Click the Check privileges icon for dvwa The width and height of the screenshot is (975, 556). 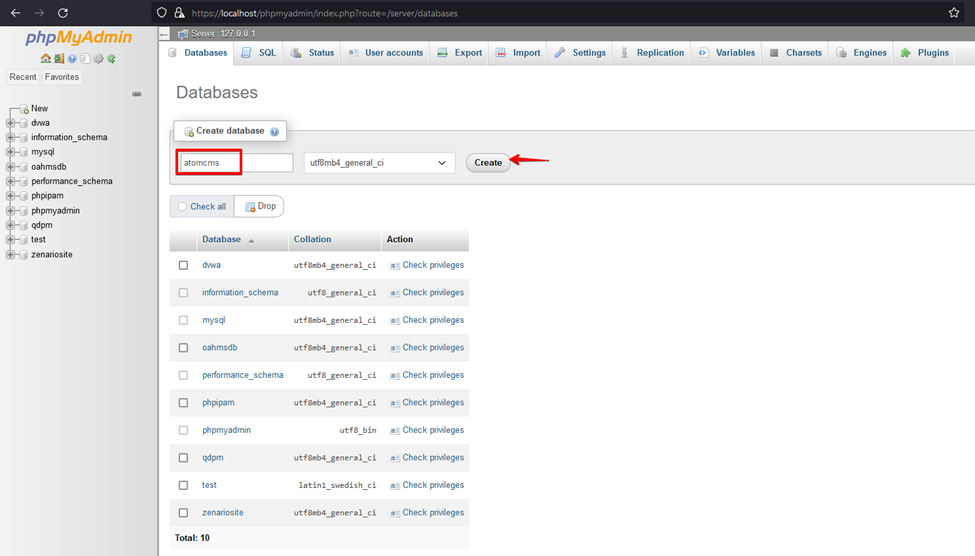(x=394, y=266)
